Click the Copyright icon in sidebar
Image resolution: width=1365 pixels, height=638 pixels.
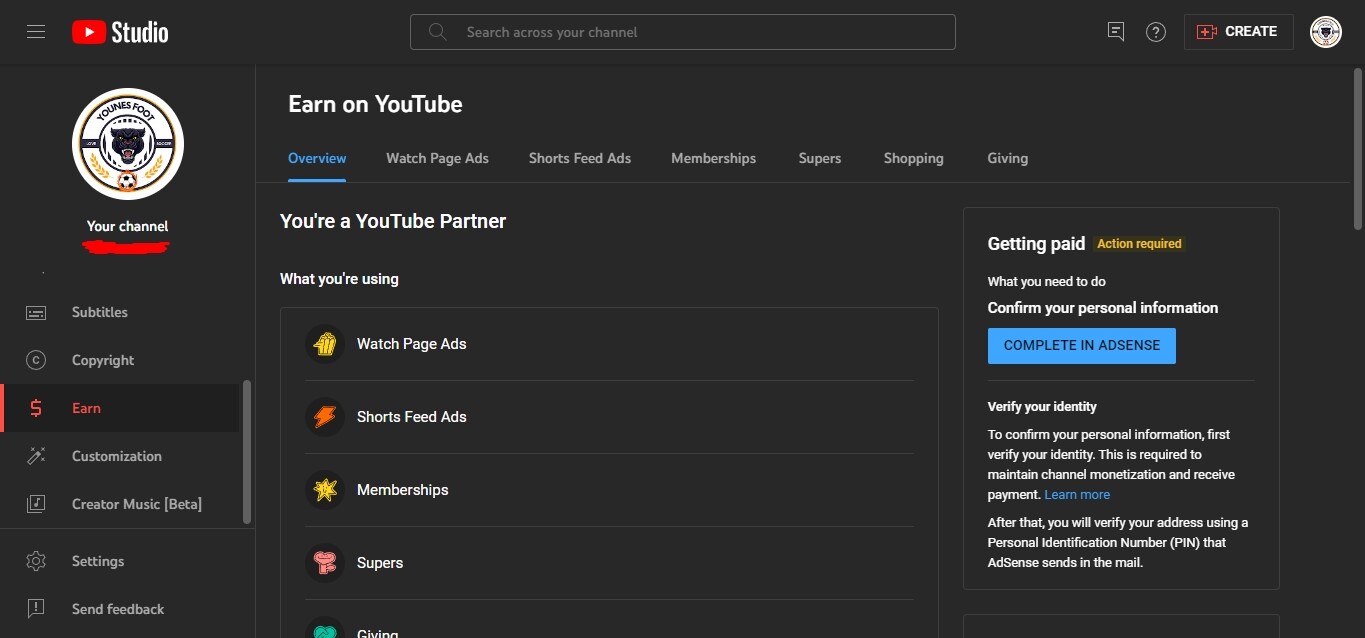[x=36, y=360]
